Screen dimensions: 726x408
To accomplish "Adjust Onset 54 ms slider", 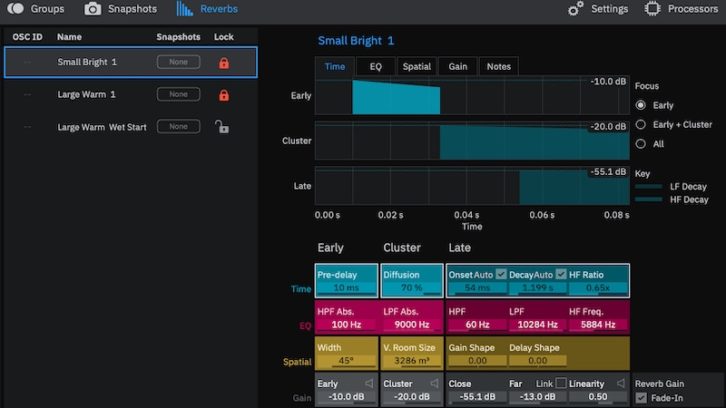I will pos(477,288).
